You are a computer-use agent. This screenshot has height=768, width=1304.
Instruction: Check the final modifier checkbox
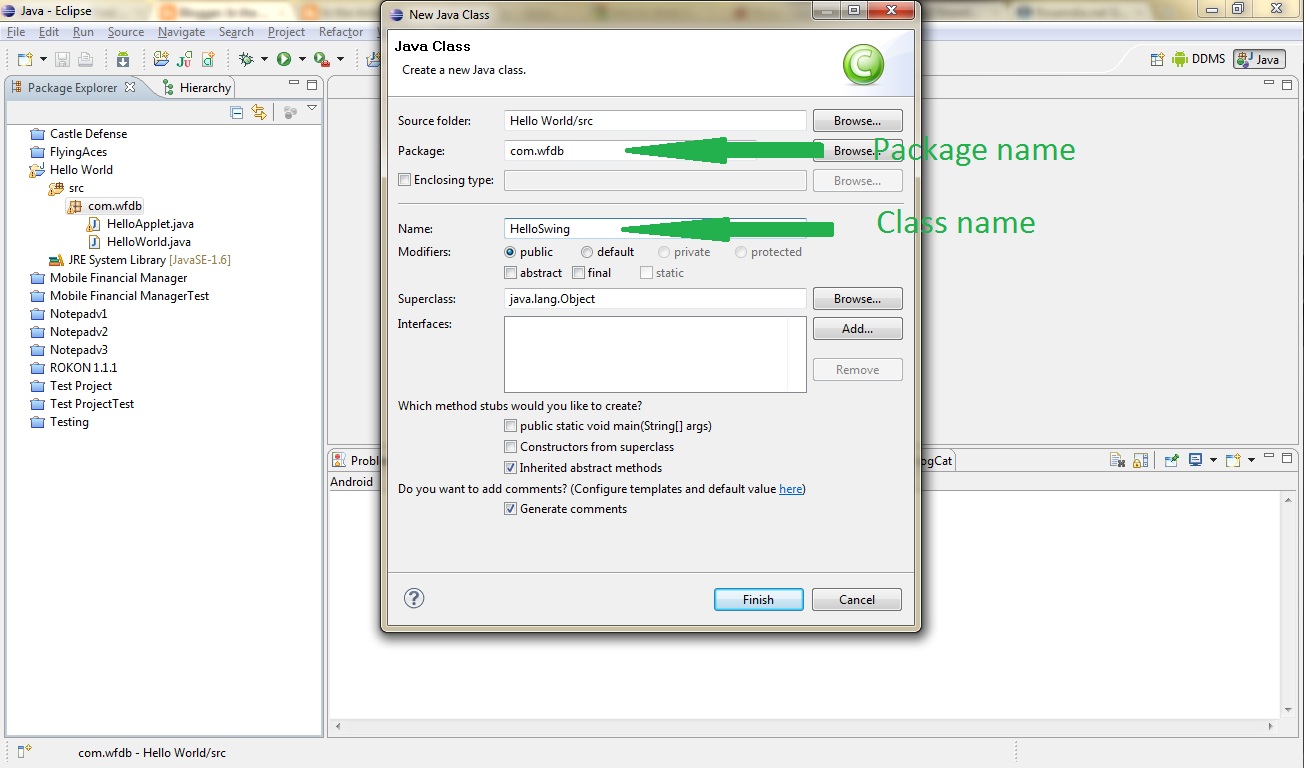pyautogui.click(x=578, y=272)
